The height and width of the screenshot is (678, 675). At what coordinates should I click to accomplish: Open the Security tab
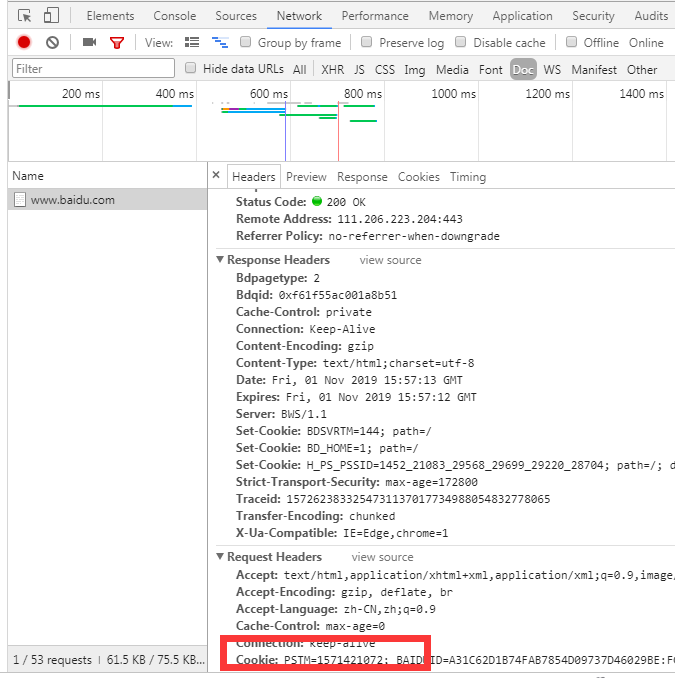[593, 16]
